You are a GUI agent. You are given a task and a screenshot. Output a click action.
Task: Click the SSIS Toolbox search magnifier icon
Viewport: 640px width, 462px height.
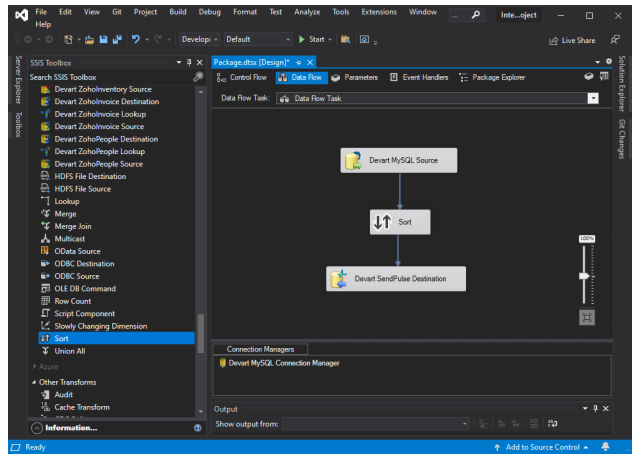(198, 77)
